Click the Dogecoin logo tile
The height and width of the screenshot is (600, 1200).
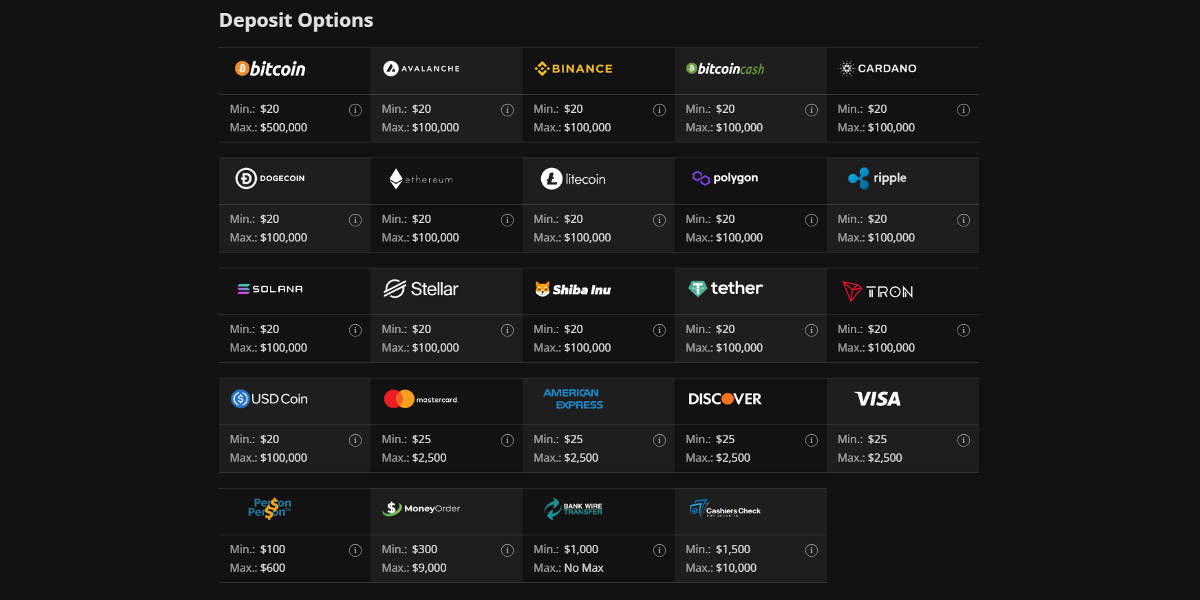pyautogui.click(x=270, y=179)
